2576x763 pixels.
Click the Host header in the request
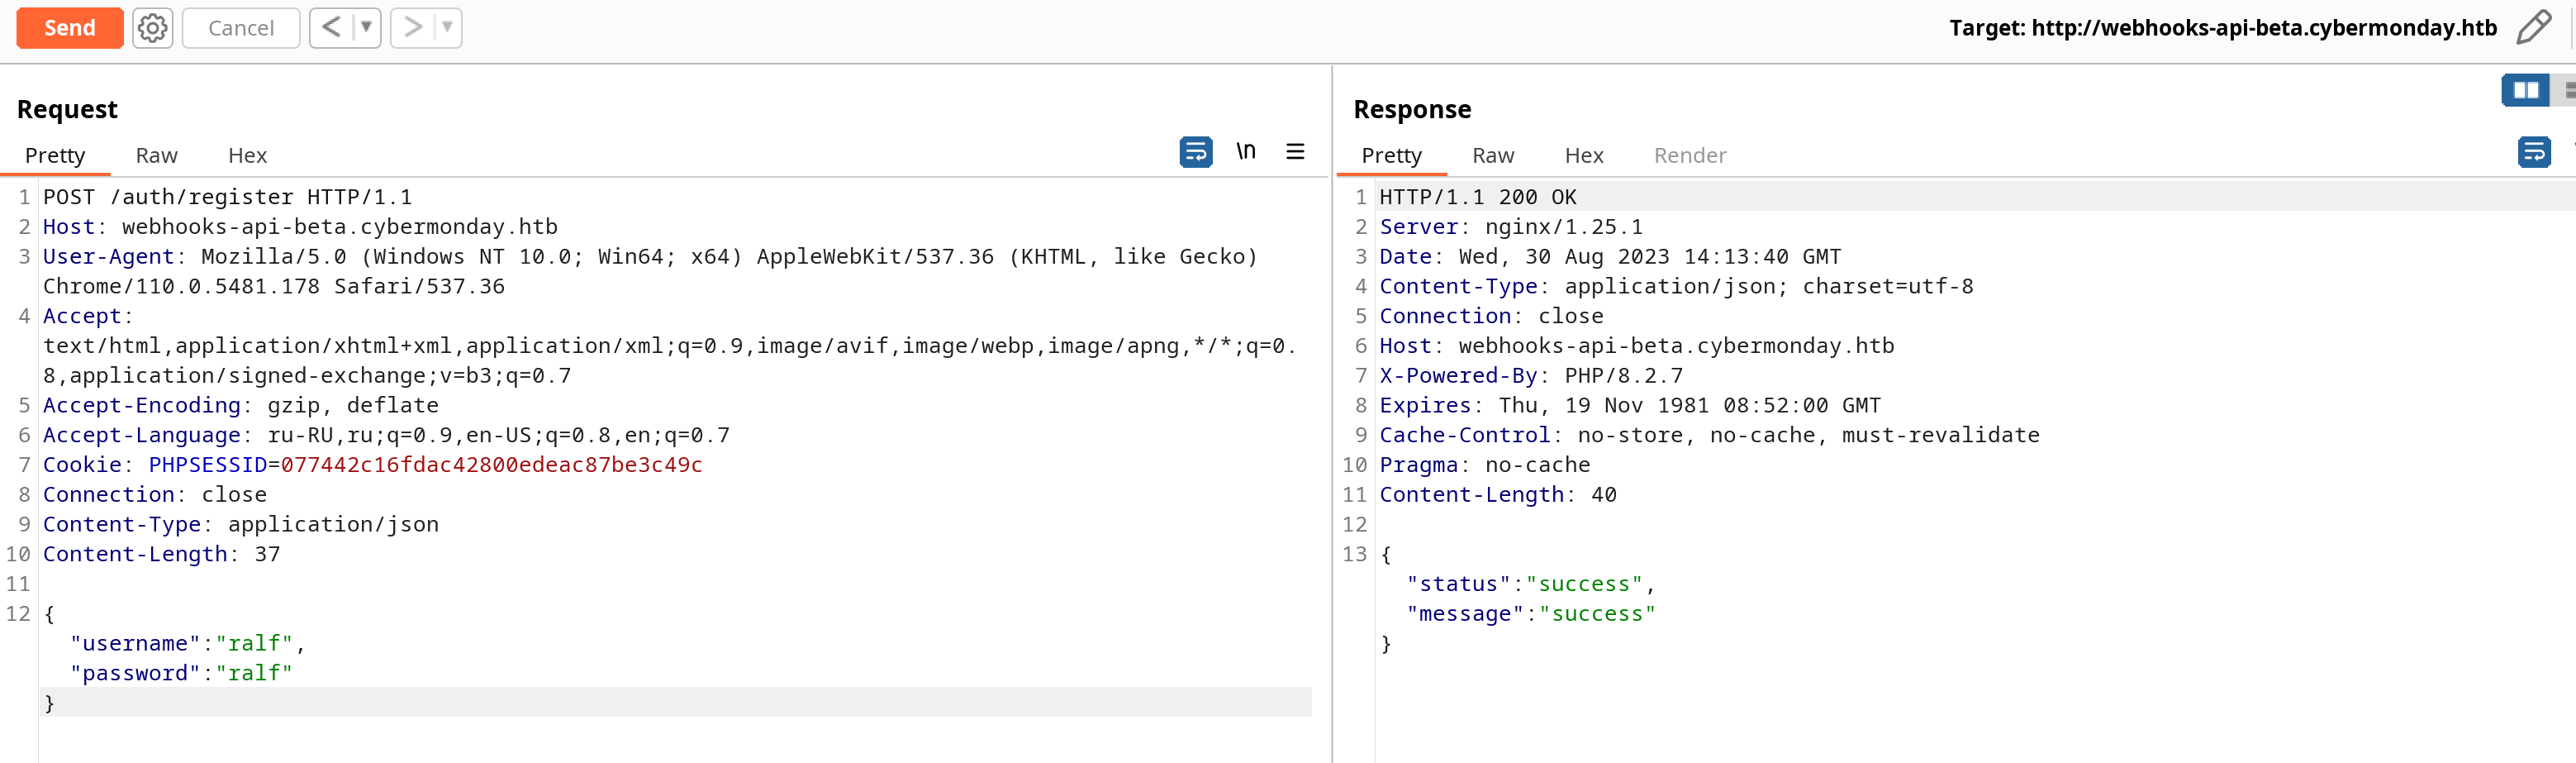pyautogui.click(x=300, y=227)
